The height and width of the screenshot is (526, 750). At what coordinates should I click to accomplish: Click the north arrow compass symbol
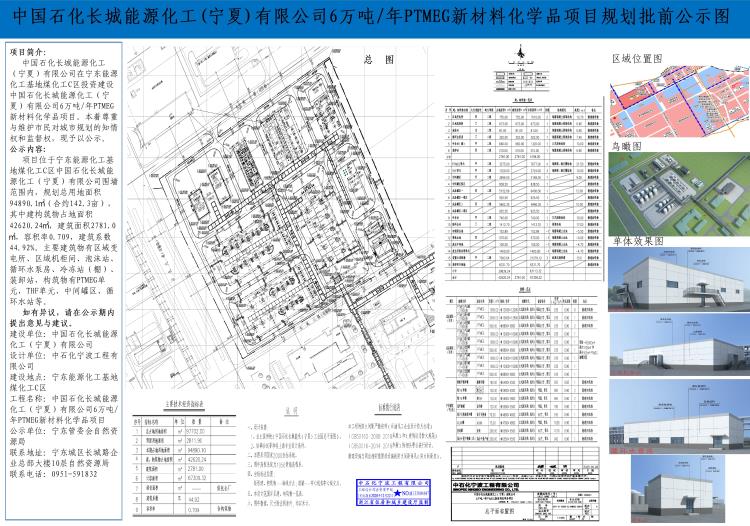pyautogui.click(x=521, y=54)
